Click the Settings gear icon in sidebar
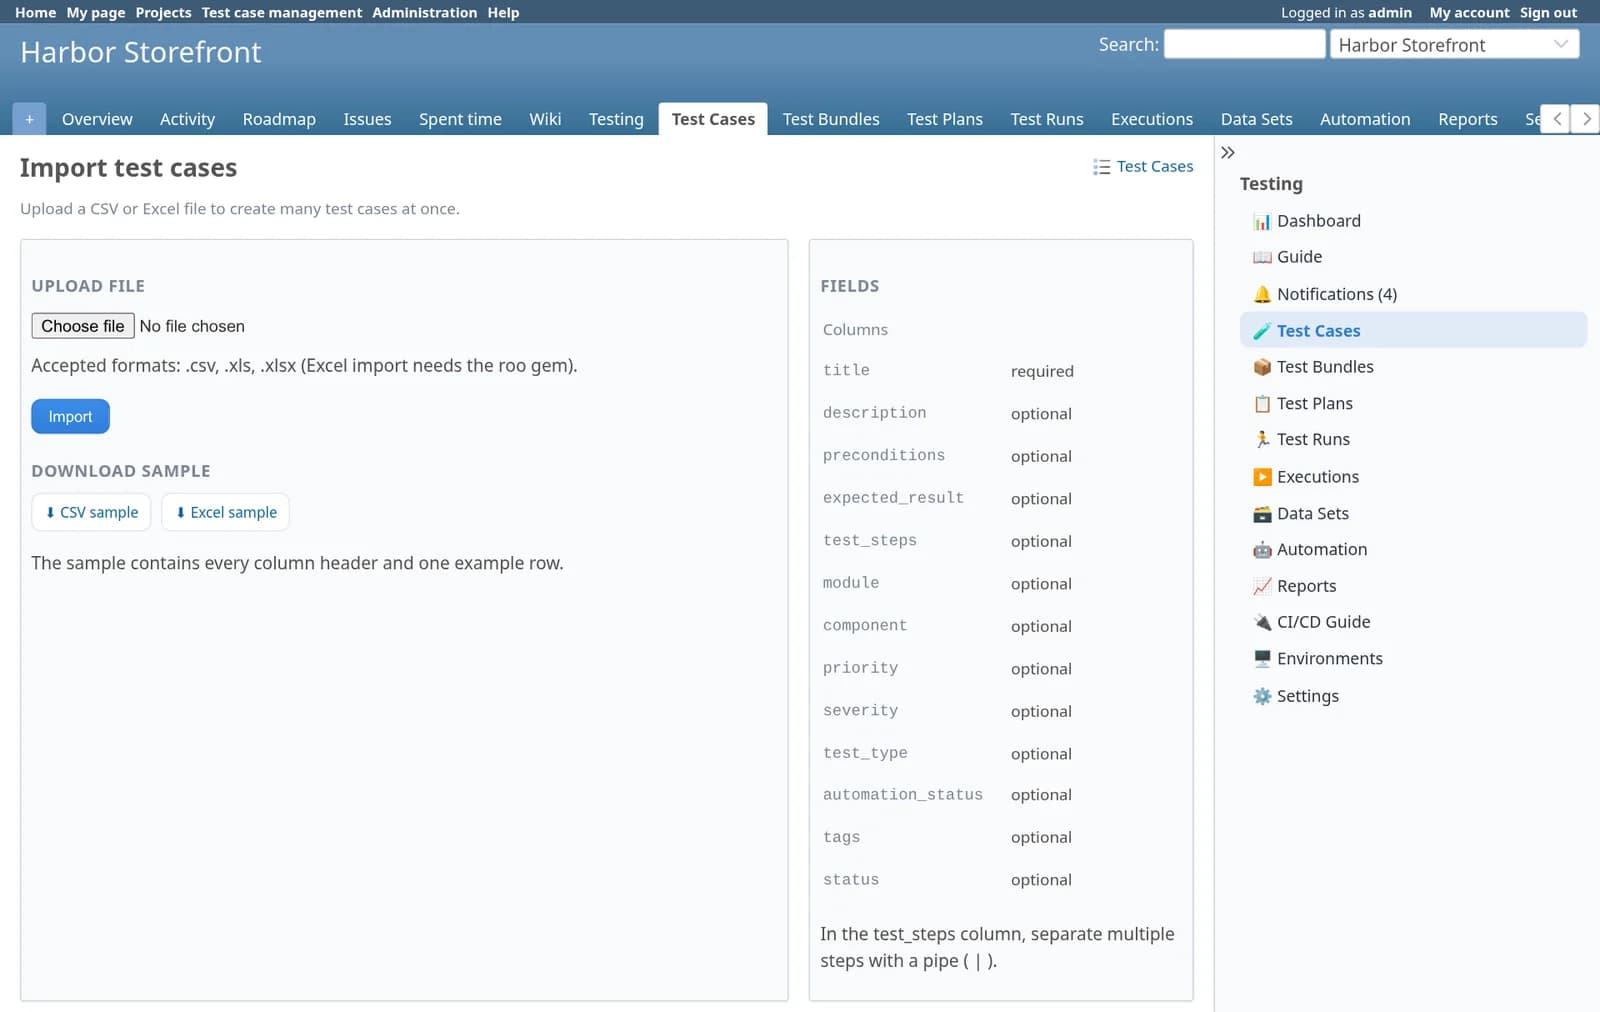This screenshot has height=1012, width=1600. 1262,696
